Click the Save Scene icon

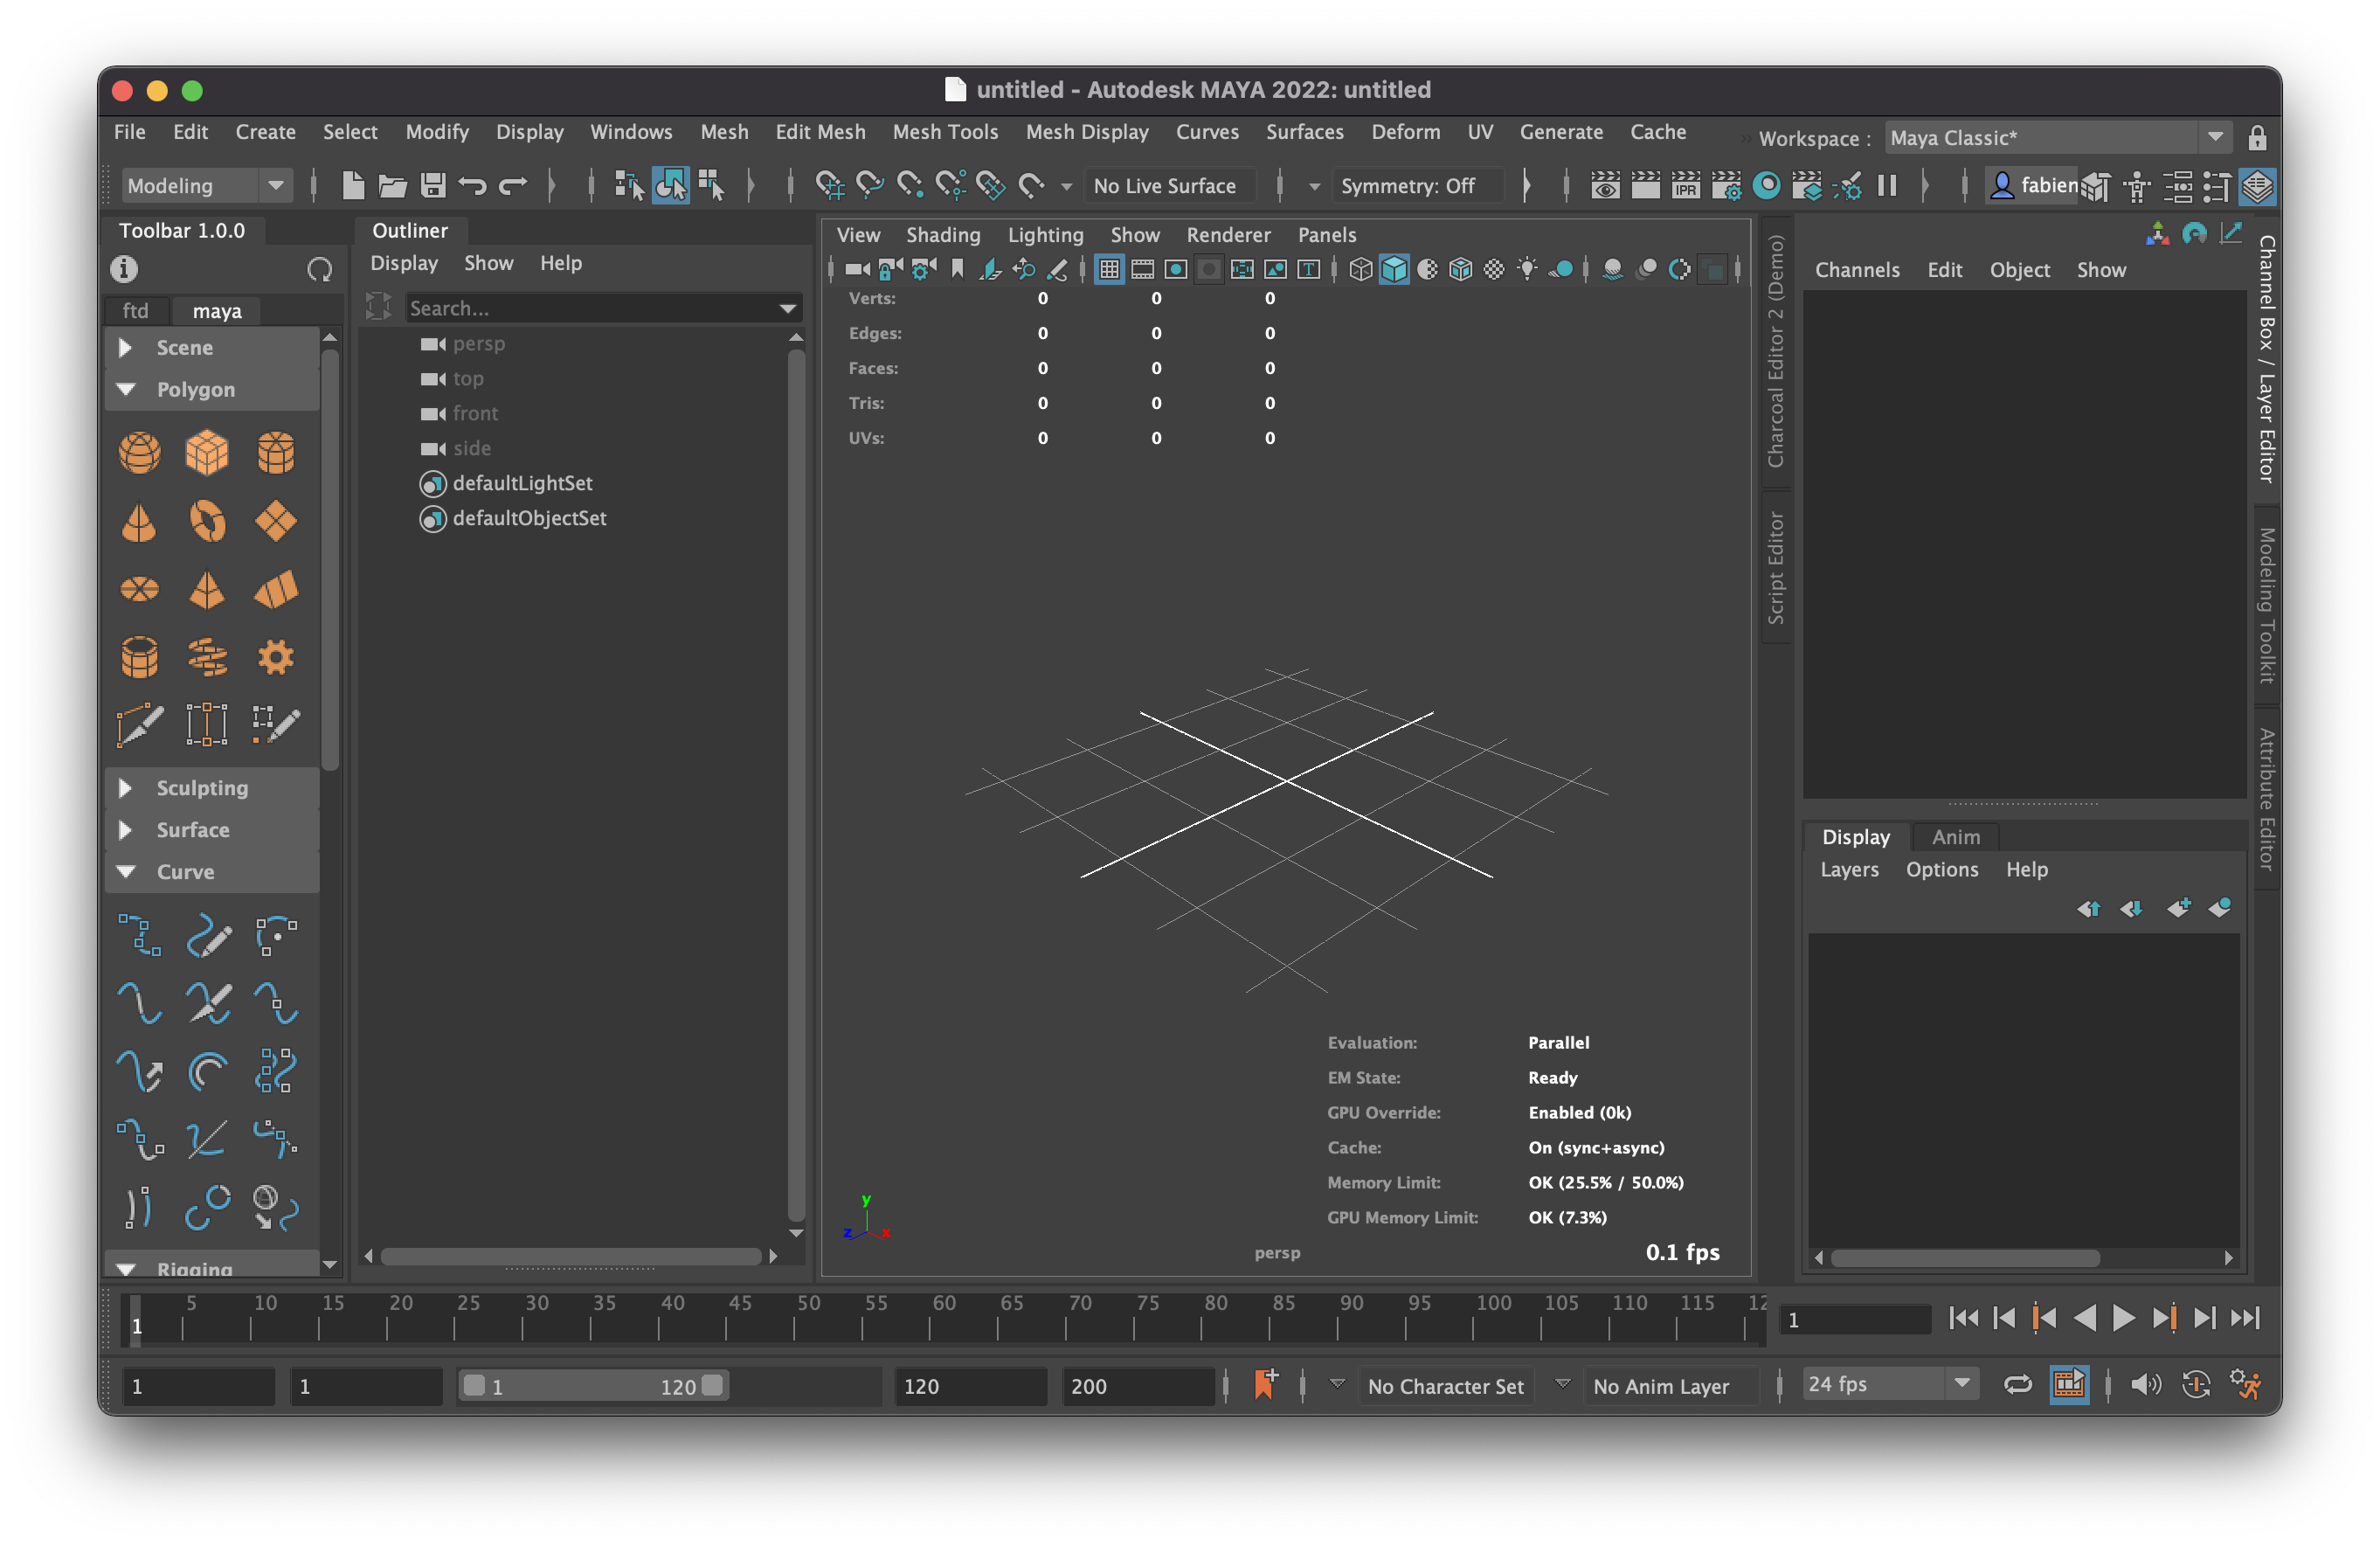click(432, 185)
